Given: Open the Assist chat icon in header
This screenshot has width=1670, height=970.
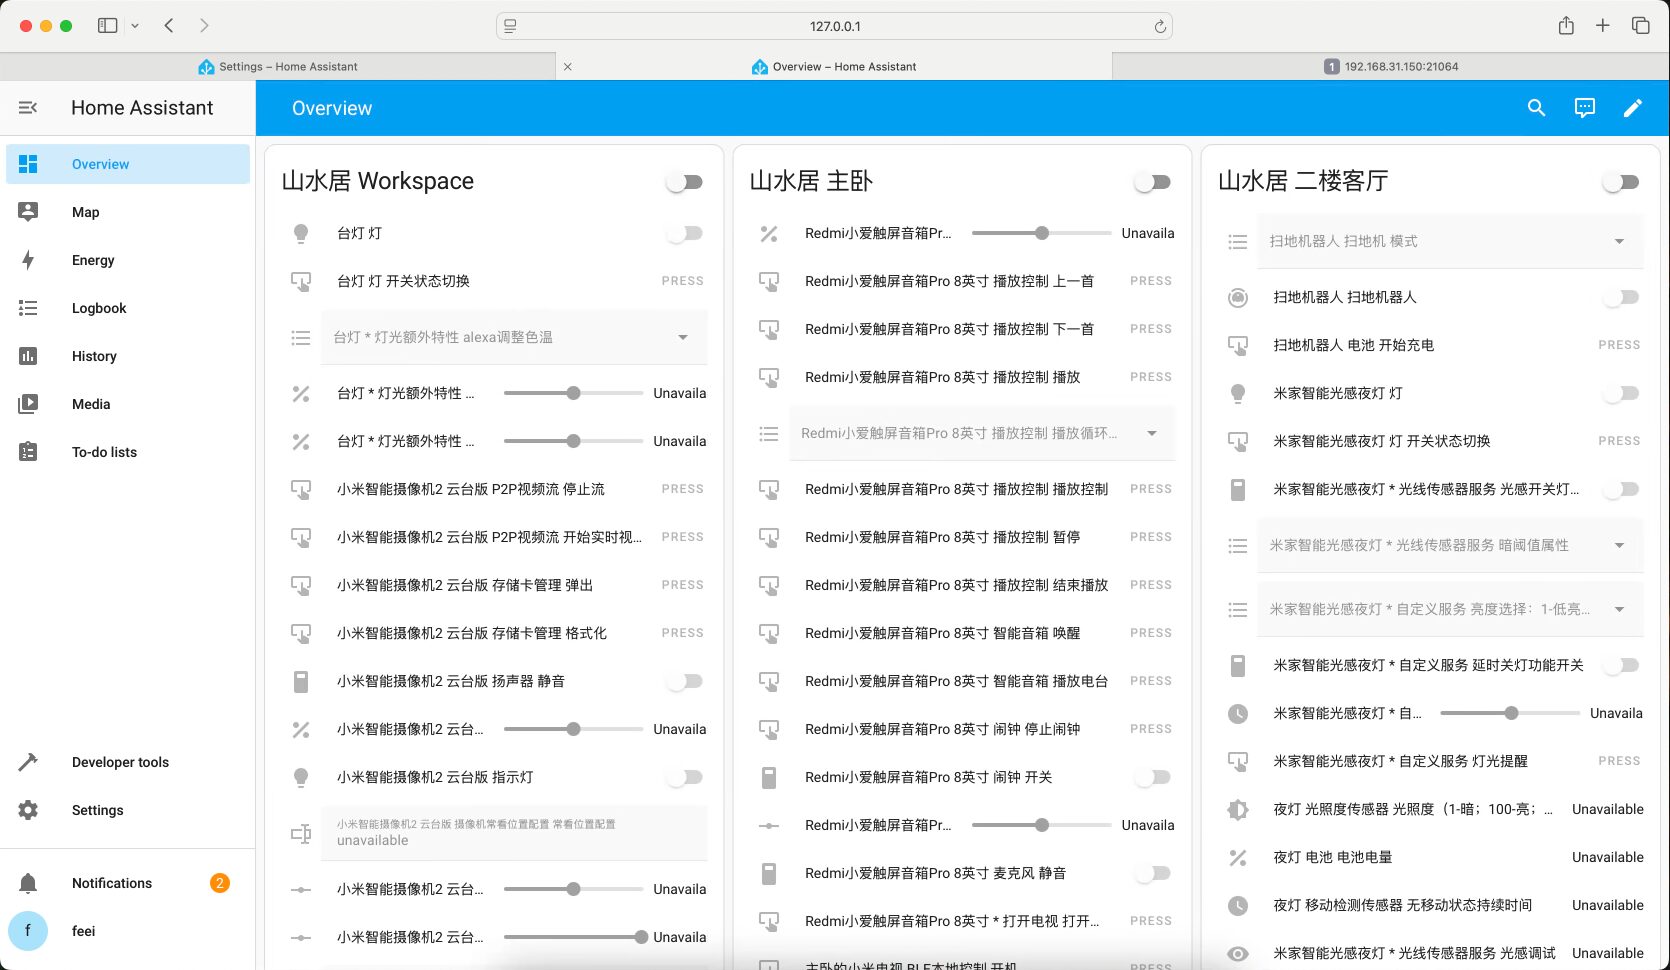Looking at the screenshot, I should 1585,108.
